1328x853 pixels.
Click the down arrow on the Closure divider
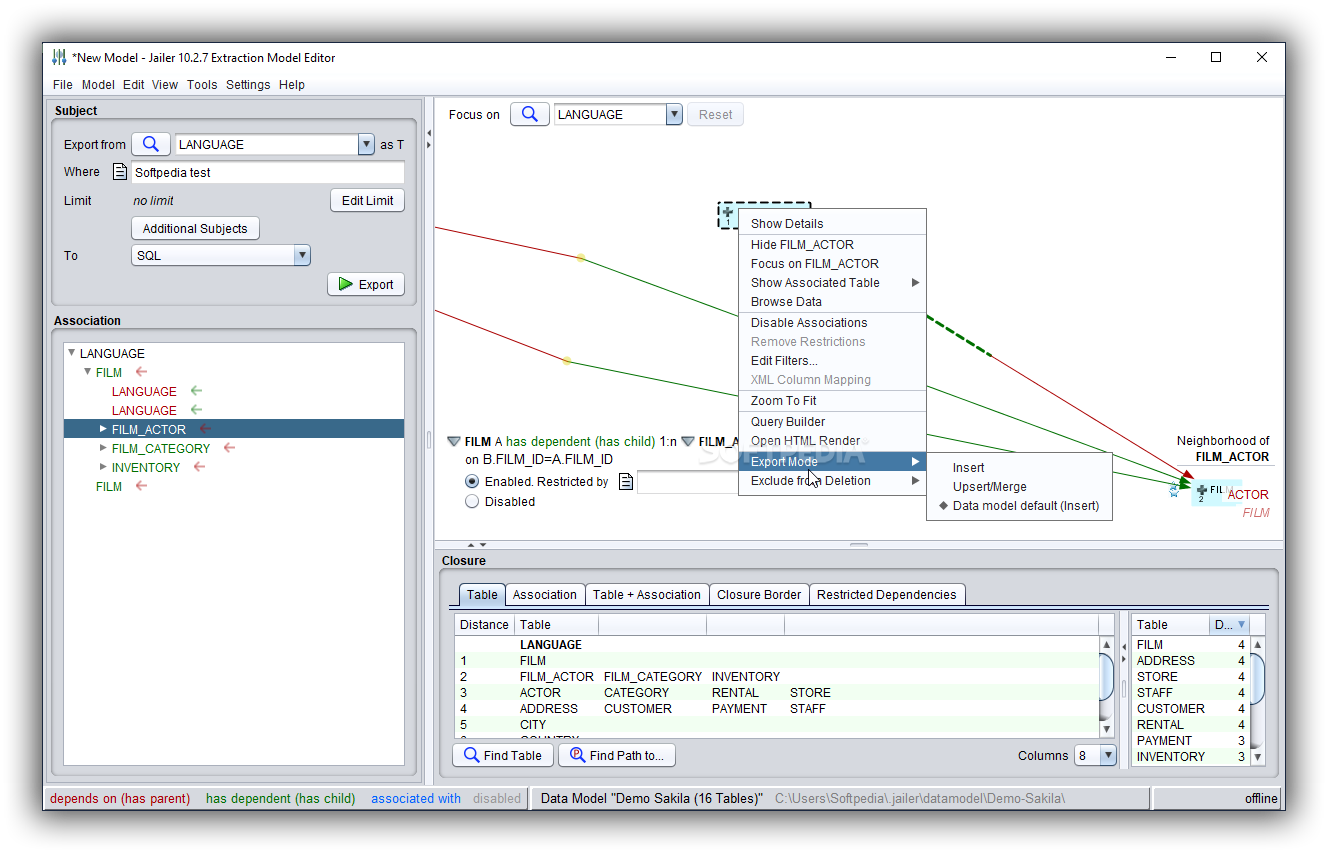click(x=483, y=545)
